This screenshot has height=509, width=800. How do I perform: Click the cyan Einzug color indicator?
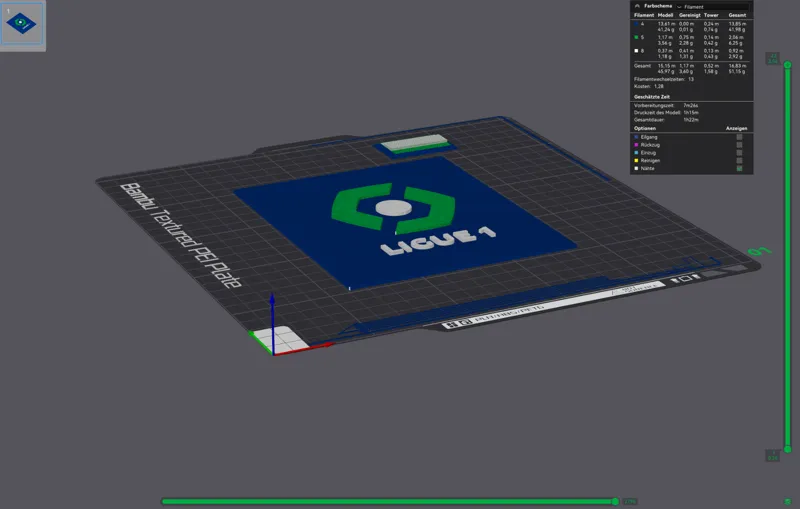[636, 152]
